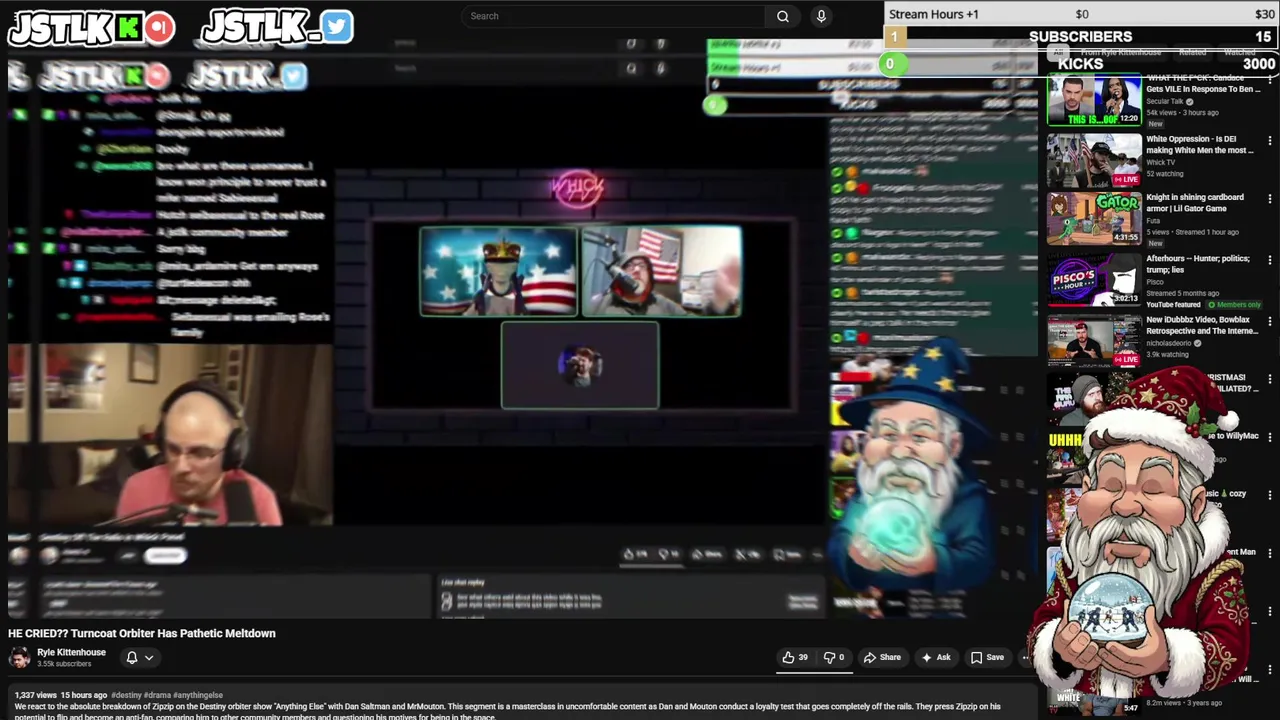This screenshot has width=1280, height=720.
Task: Save the video to a playlist
Action: pyautogui.click(x=987, y=657)
